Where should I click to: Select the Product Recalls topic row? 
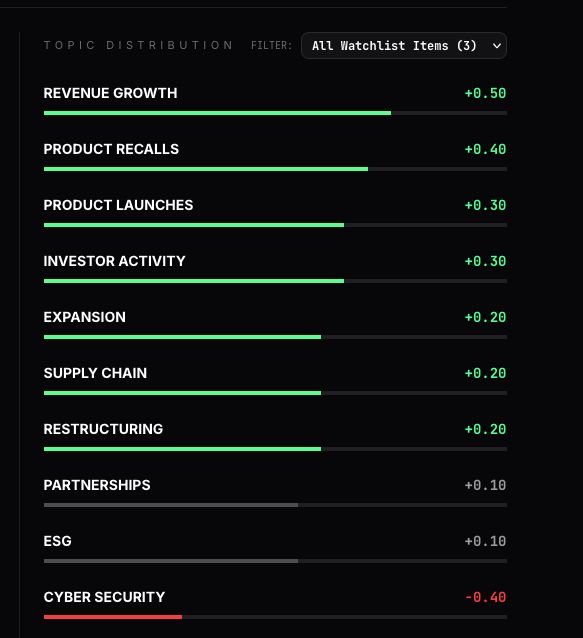tap(275, 157)
